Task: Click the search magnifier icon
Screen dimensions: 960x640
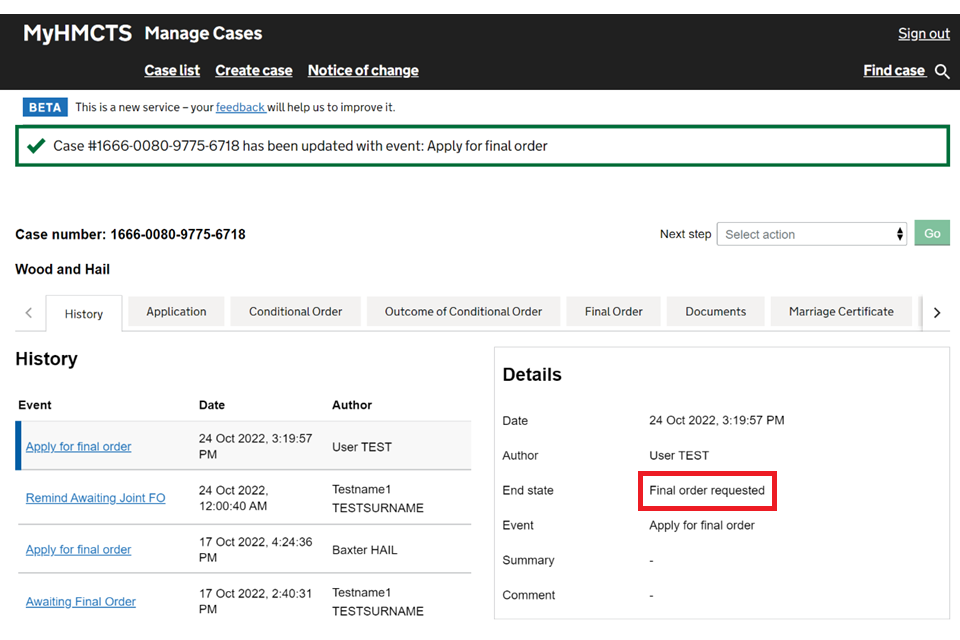Action: [x=941, y=71]
